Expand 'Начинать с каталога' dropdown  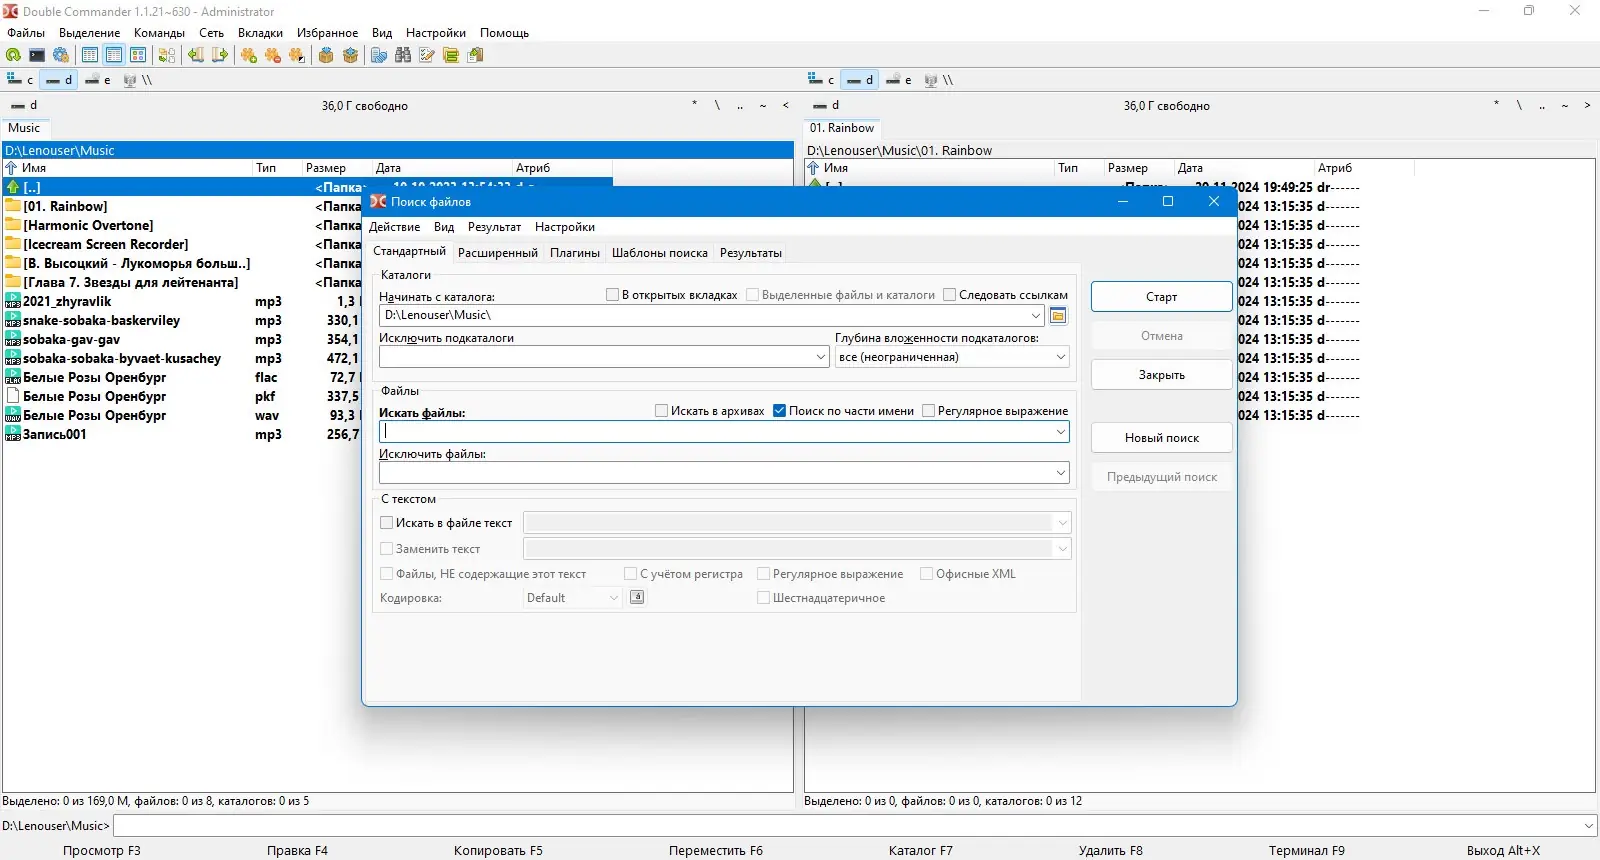coord(1036,316)
